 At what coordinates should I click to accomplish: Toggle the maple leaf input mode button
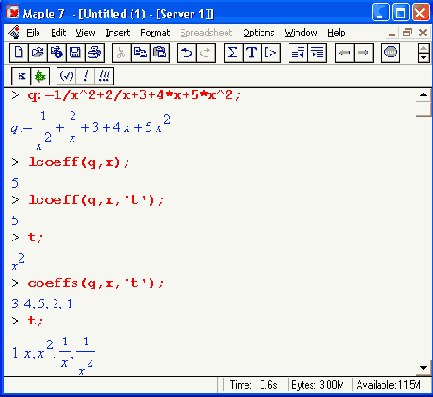(x=40, y=76)
